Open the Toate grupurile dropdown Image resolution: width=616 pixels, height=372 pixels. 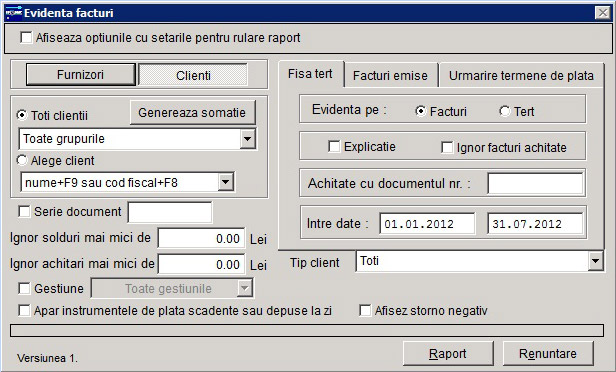pos(248,139)
